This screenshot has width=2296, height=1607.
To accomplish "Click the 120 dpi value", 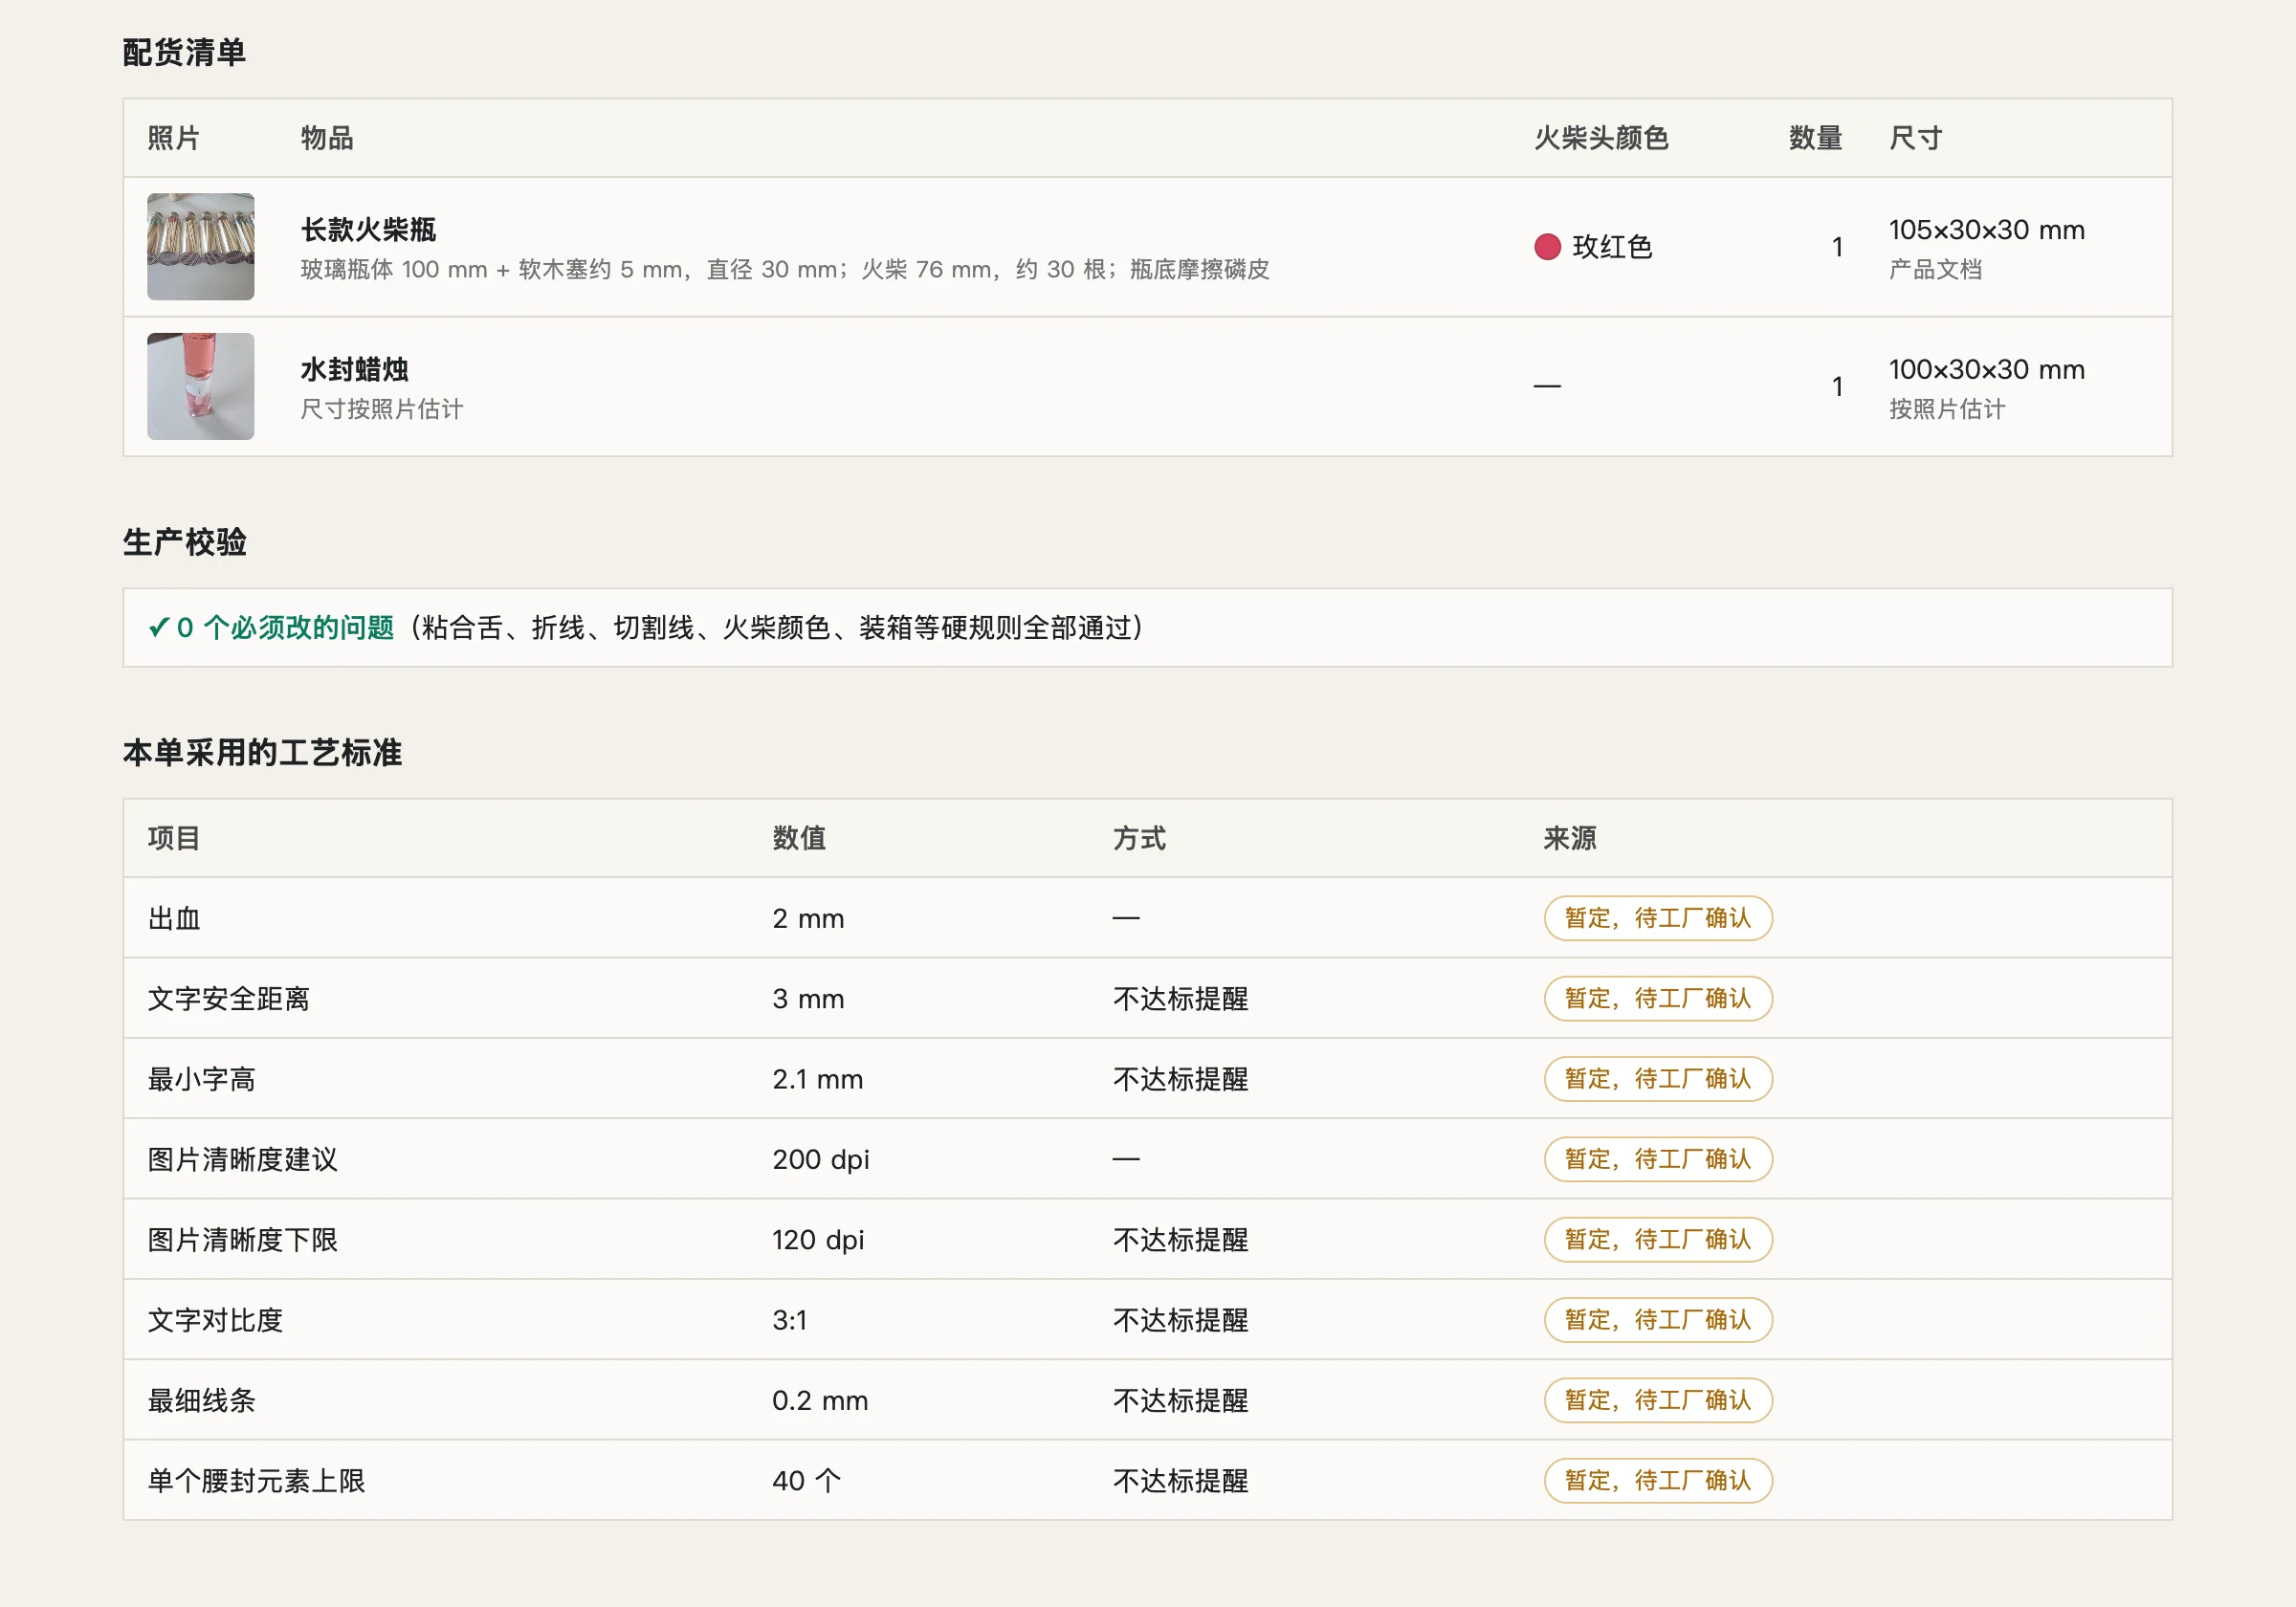I will click(x=817, y=1239).
